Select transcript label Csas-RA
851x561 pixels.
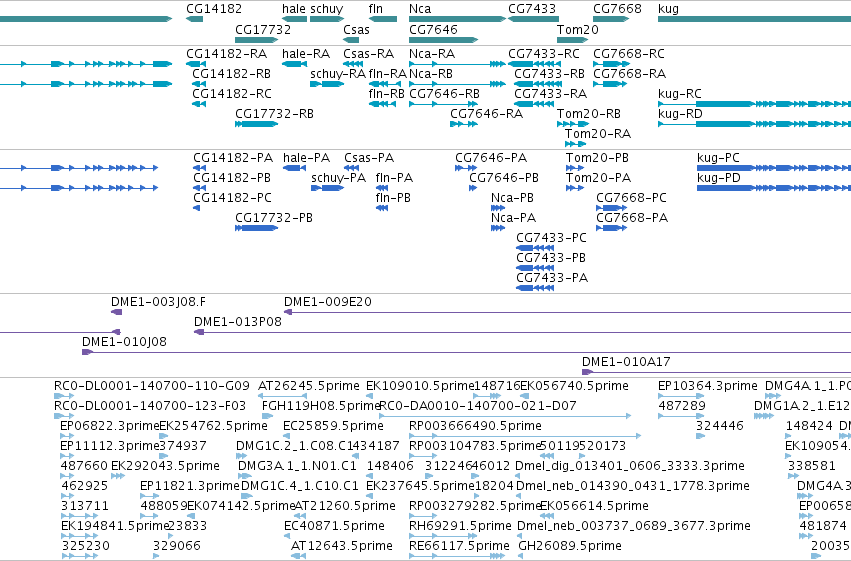[x=369, y=54]
